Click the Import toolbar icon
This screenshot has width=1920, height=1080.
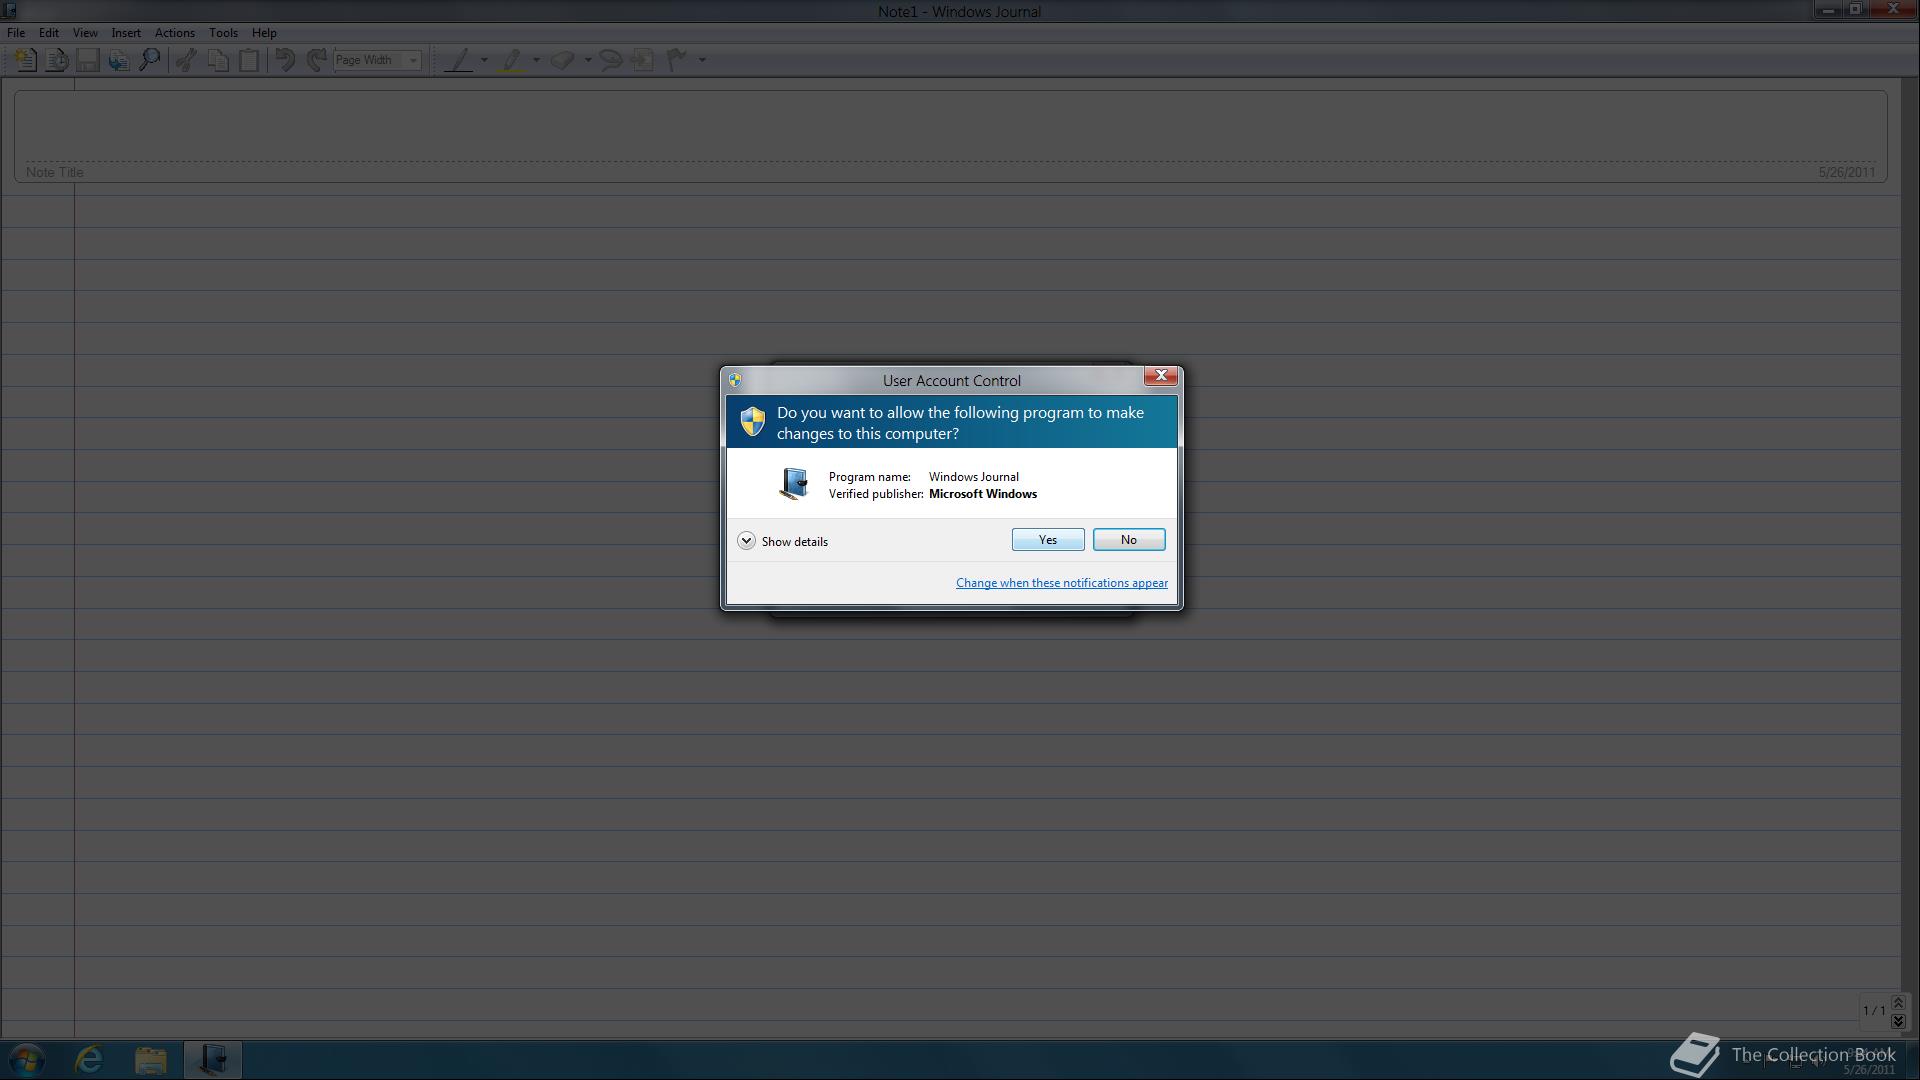119,60
